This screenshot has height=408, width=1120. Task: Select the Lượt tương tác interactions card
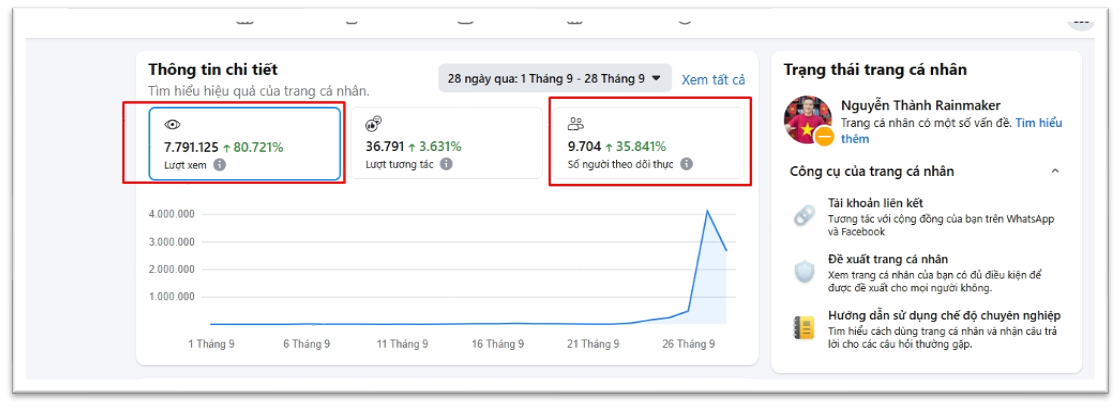[x=446, y=144]
